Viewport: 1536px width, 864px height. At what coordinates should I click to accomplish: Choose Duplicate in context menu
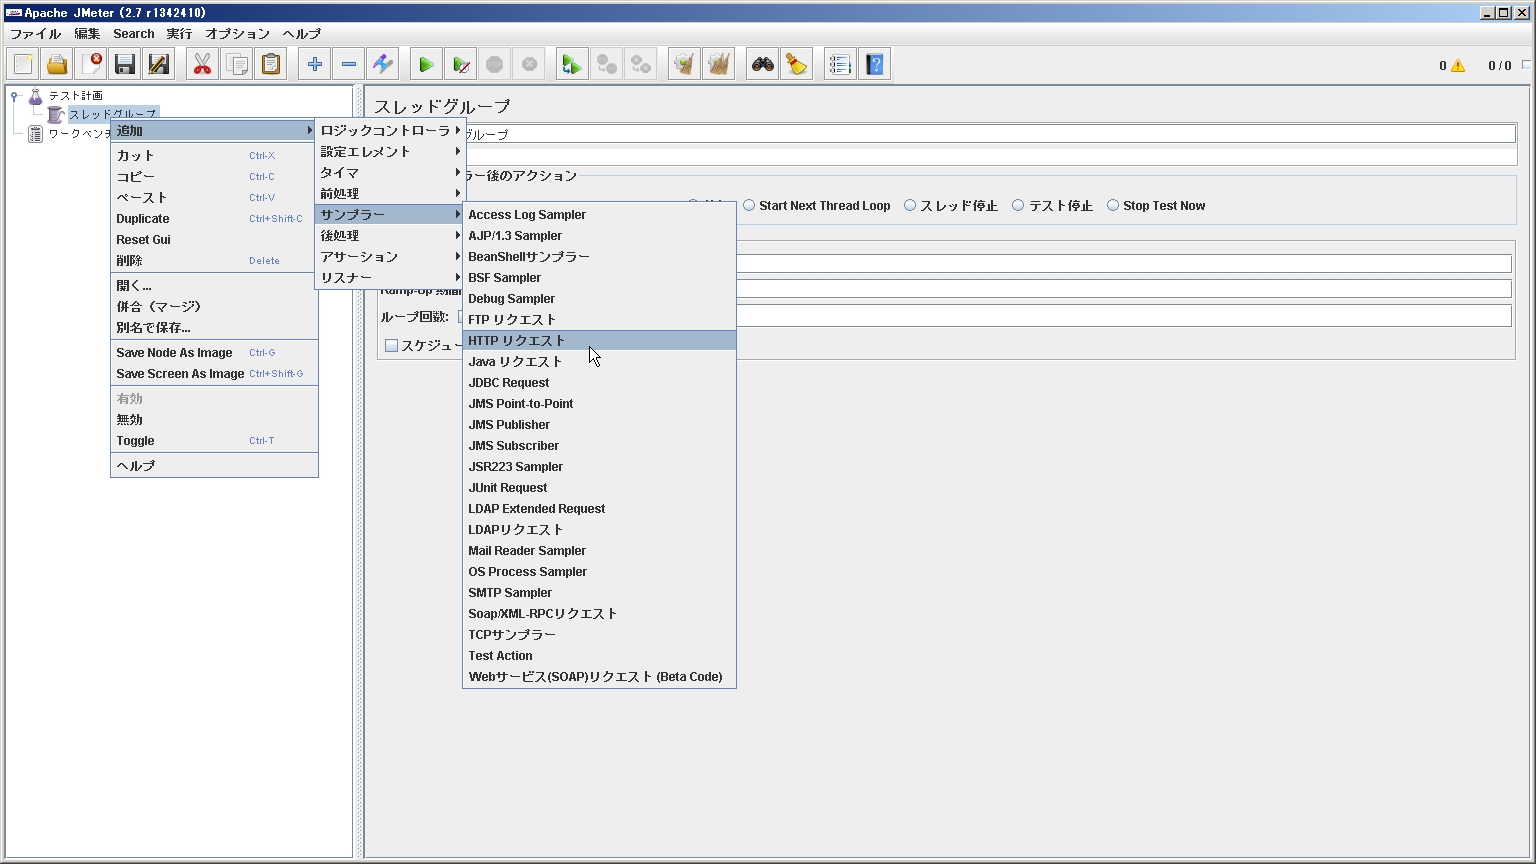(214, 219)
